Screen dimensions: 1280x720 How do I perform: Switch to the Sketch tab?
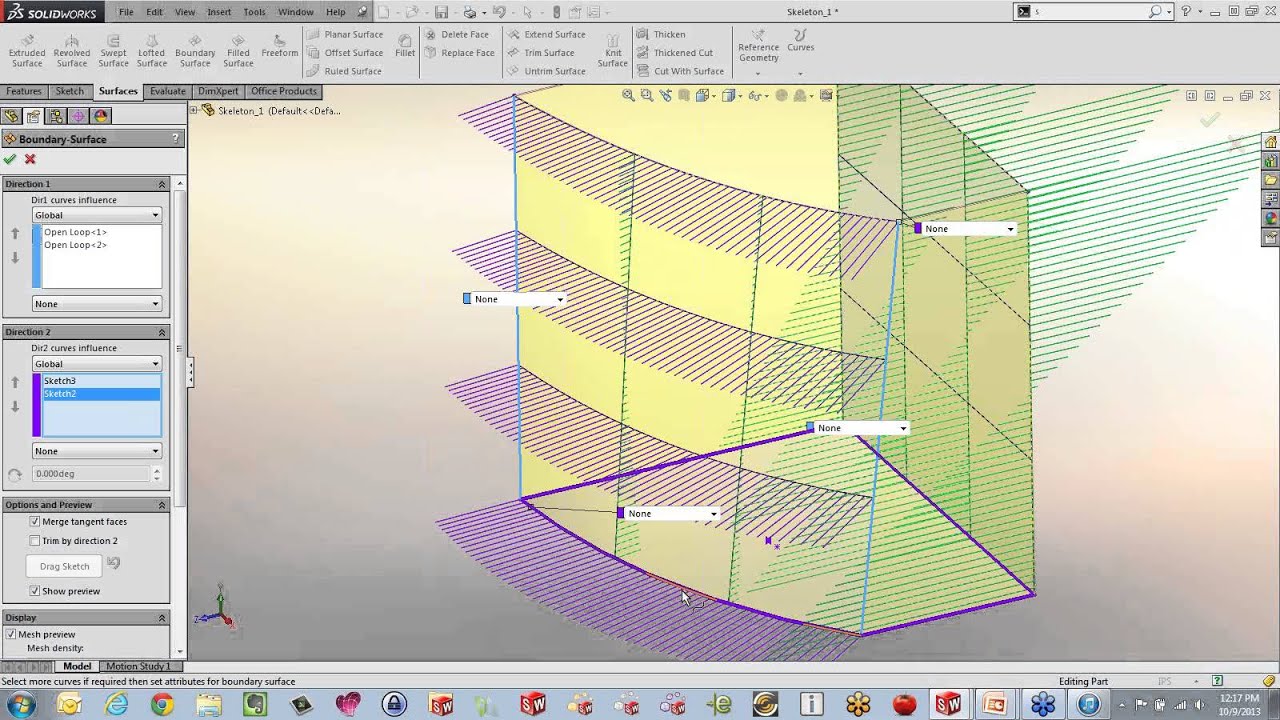[x=70, y=91]
